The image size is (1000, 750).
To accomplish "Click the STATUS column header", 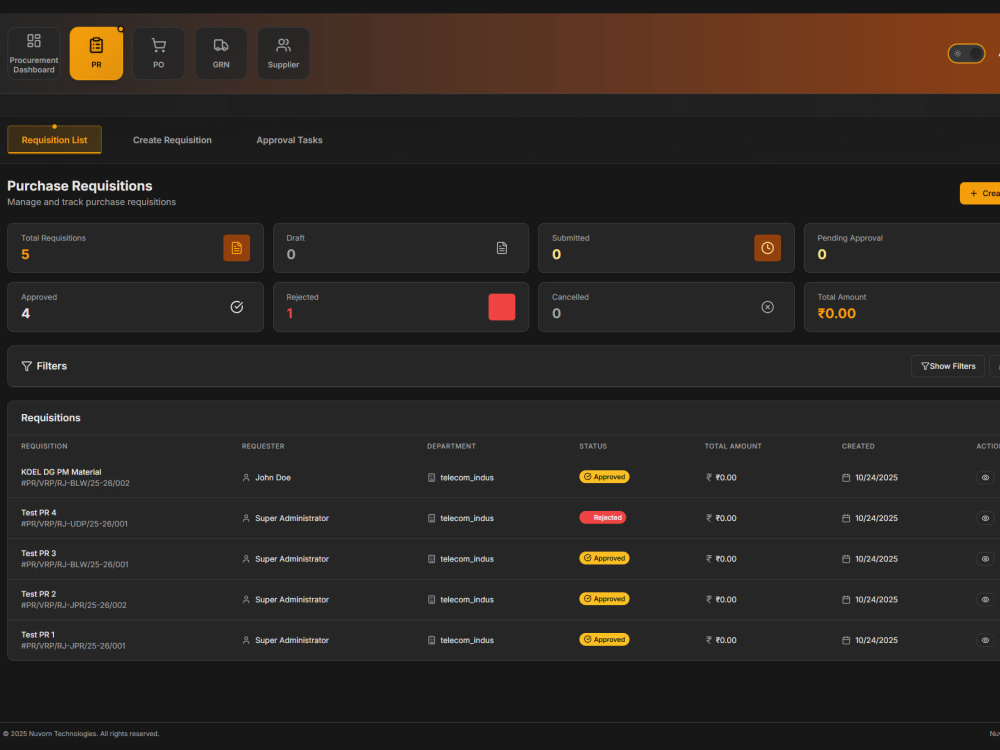I will click(593, 446).
